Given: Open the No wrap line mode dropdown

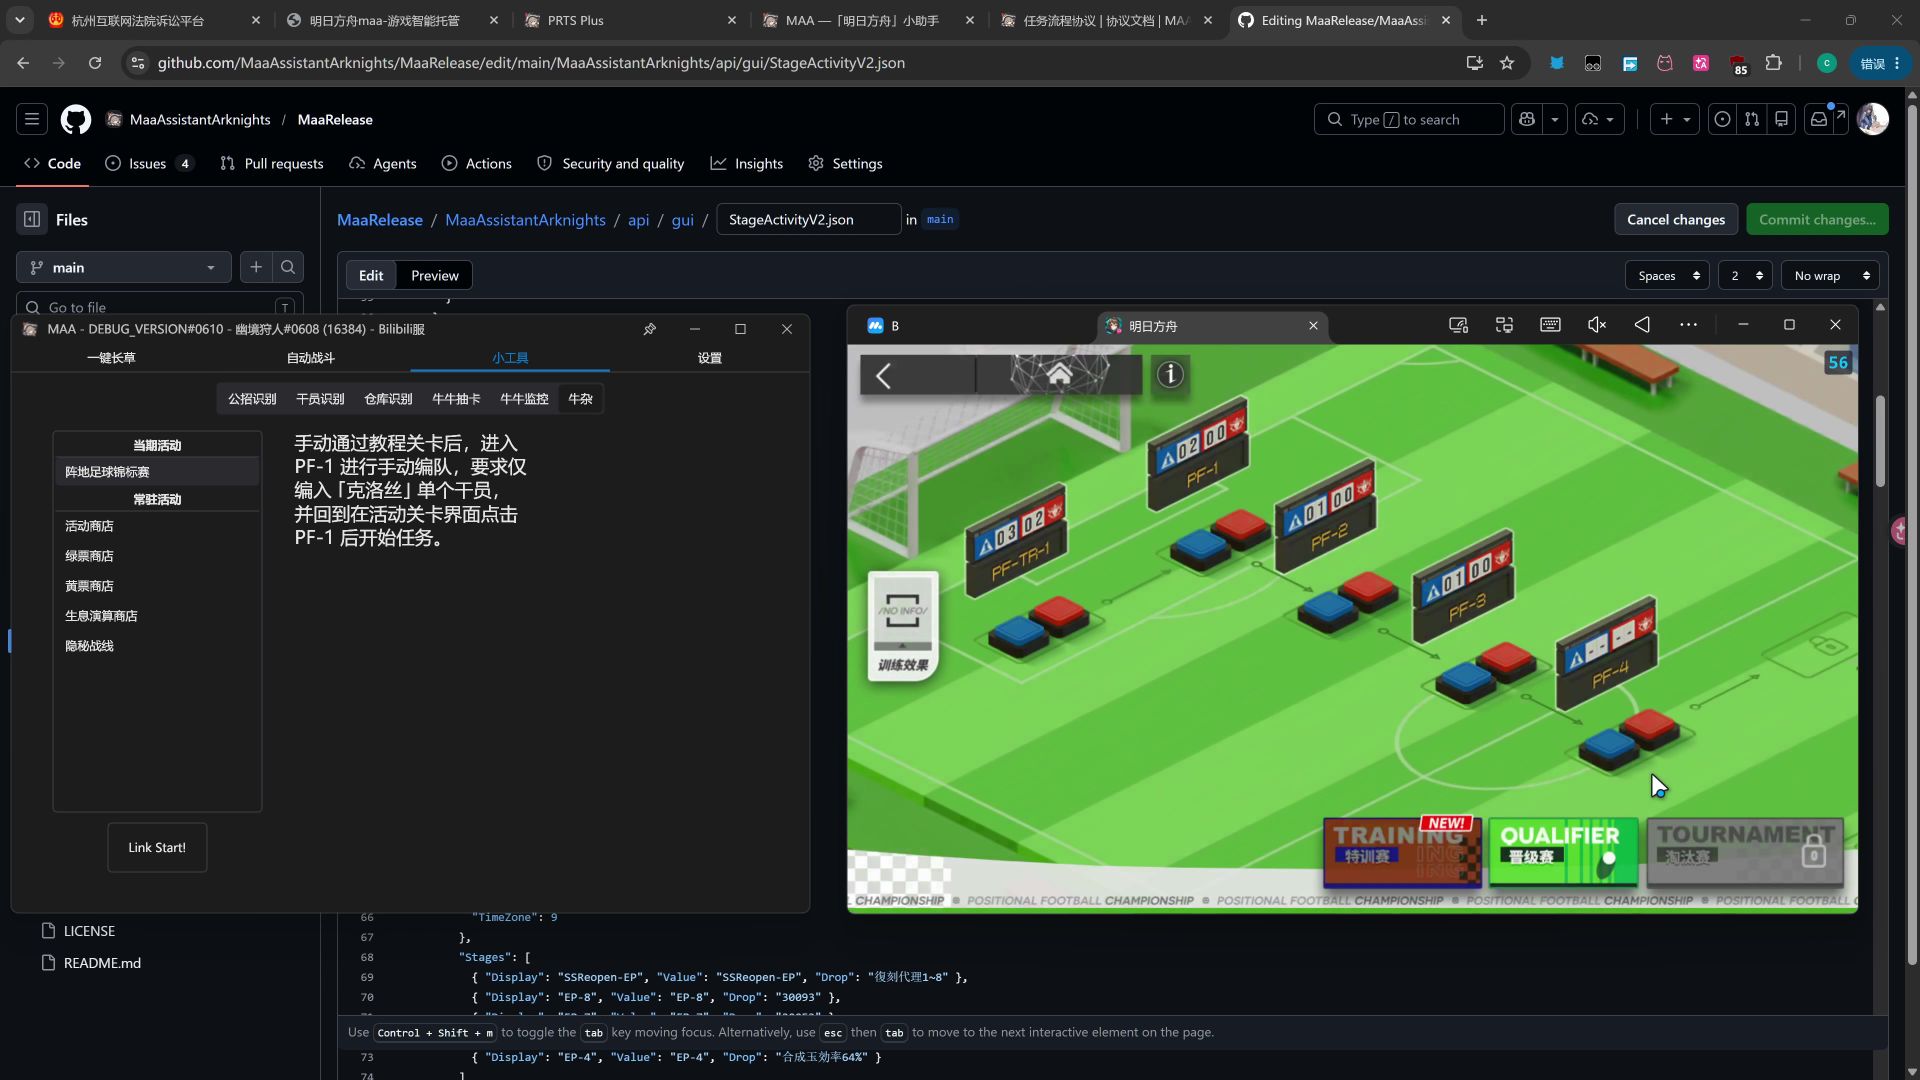Looking at the screenshot, I should click(1830, 275).
